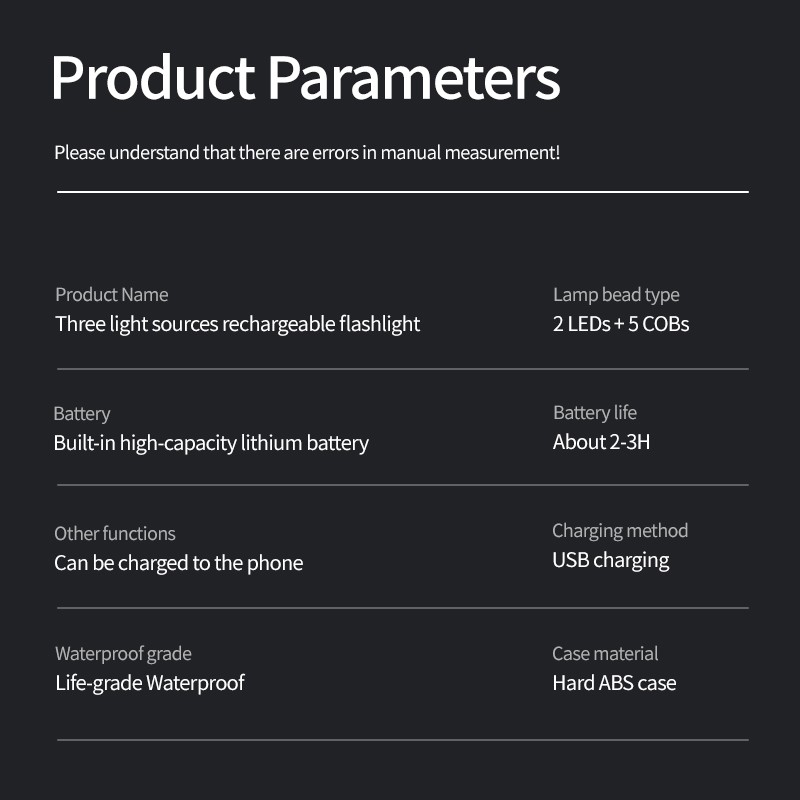Click the "Battery life" label
The width and height of the screenshot is (800, 800).
pyautogui.click(x=594, y=412)
